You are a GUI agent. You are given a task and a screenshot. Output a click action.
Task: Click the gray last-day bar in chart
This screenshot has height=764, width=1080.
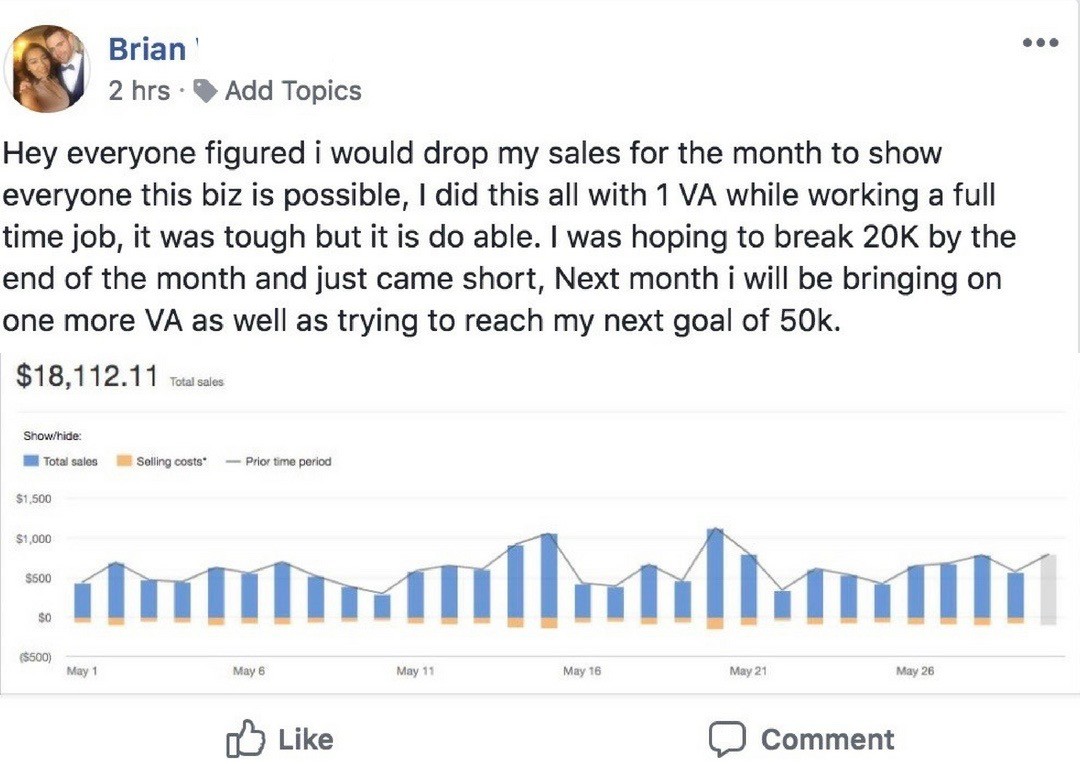point(1048,590)
